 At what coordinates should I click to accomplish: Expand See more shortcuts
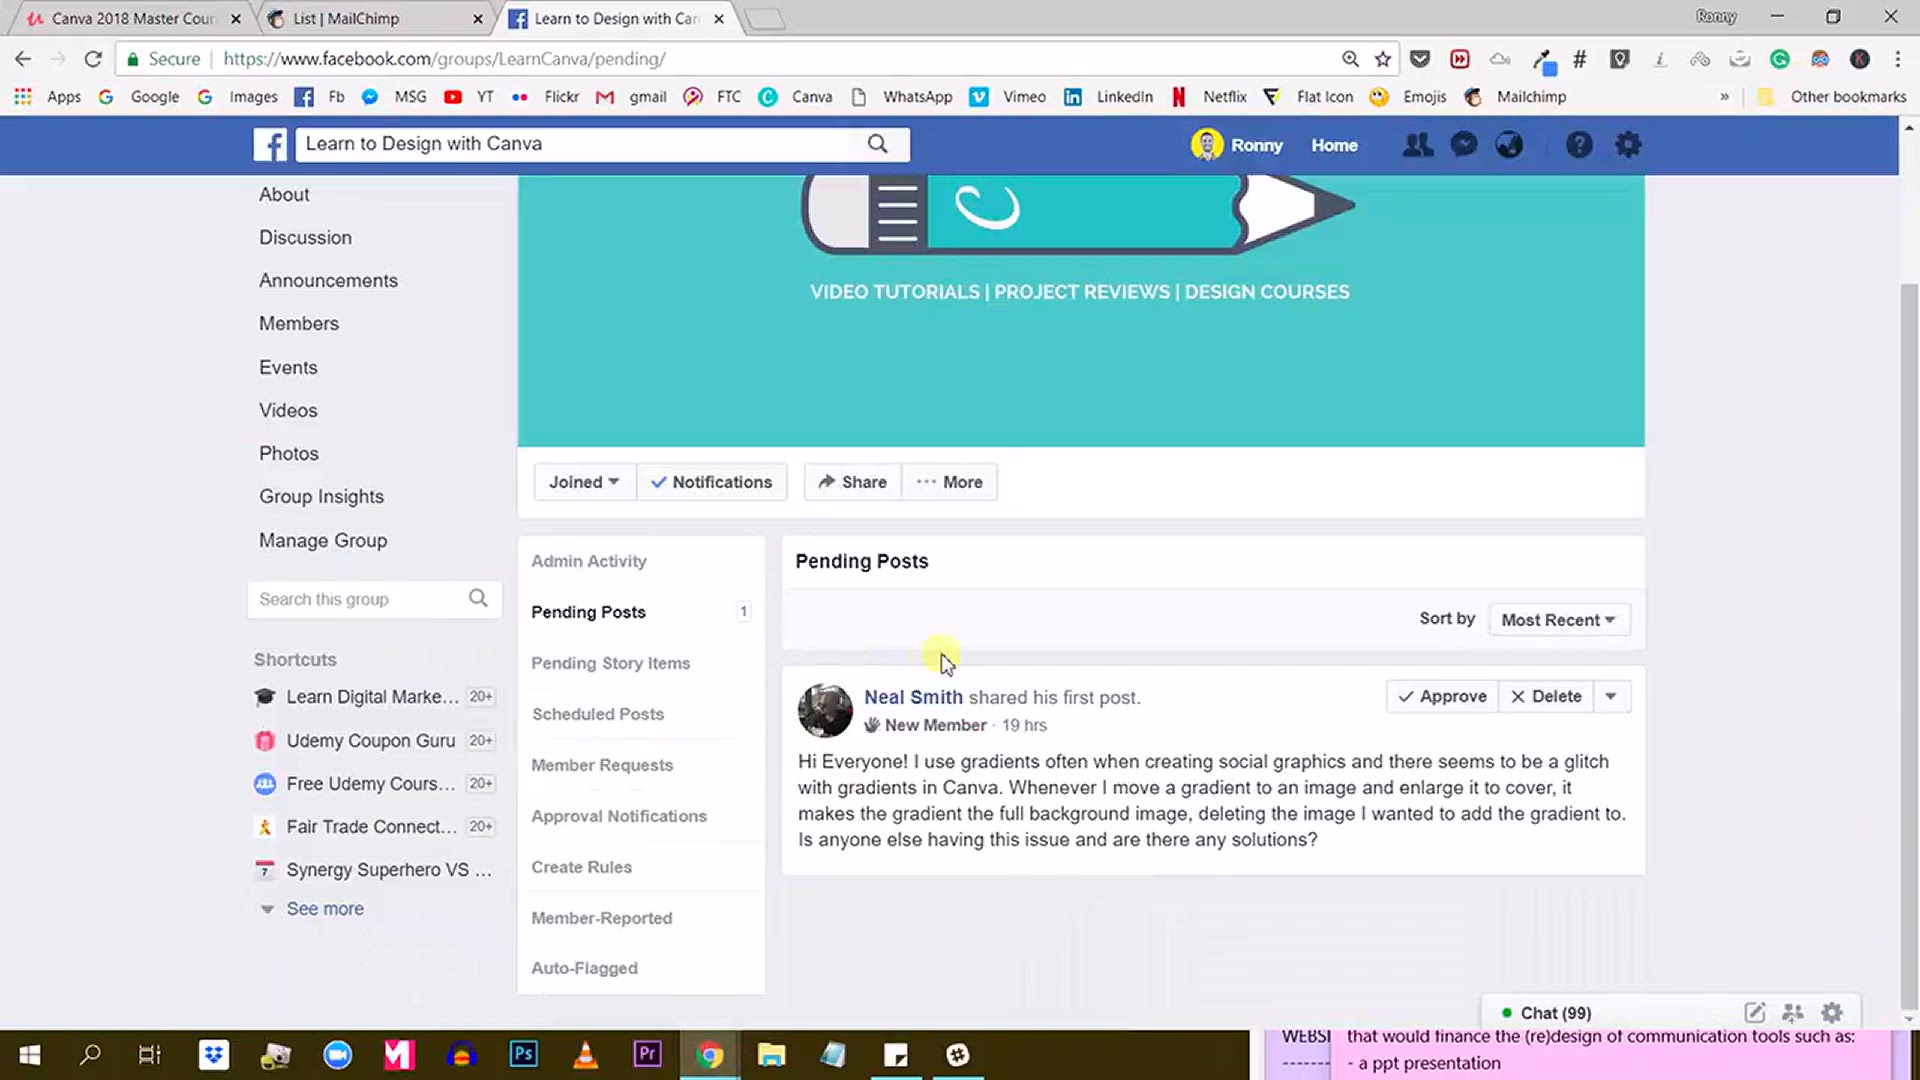pos(325,909)
